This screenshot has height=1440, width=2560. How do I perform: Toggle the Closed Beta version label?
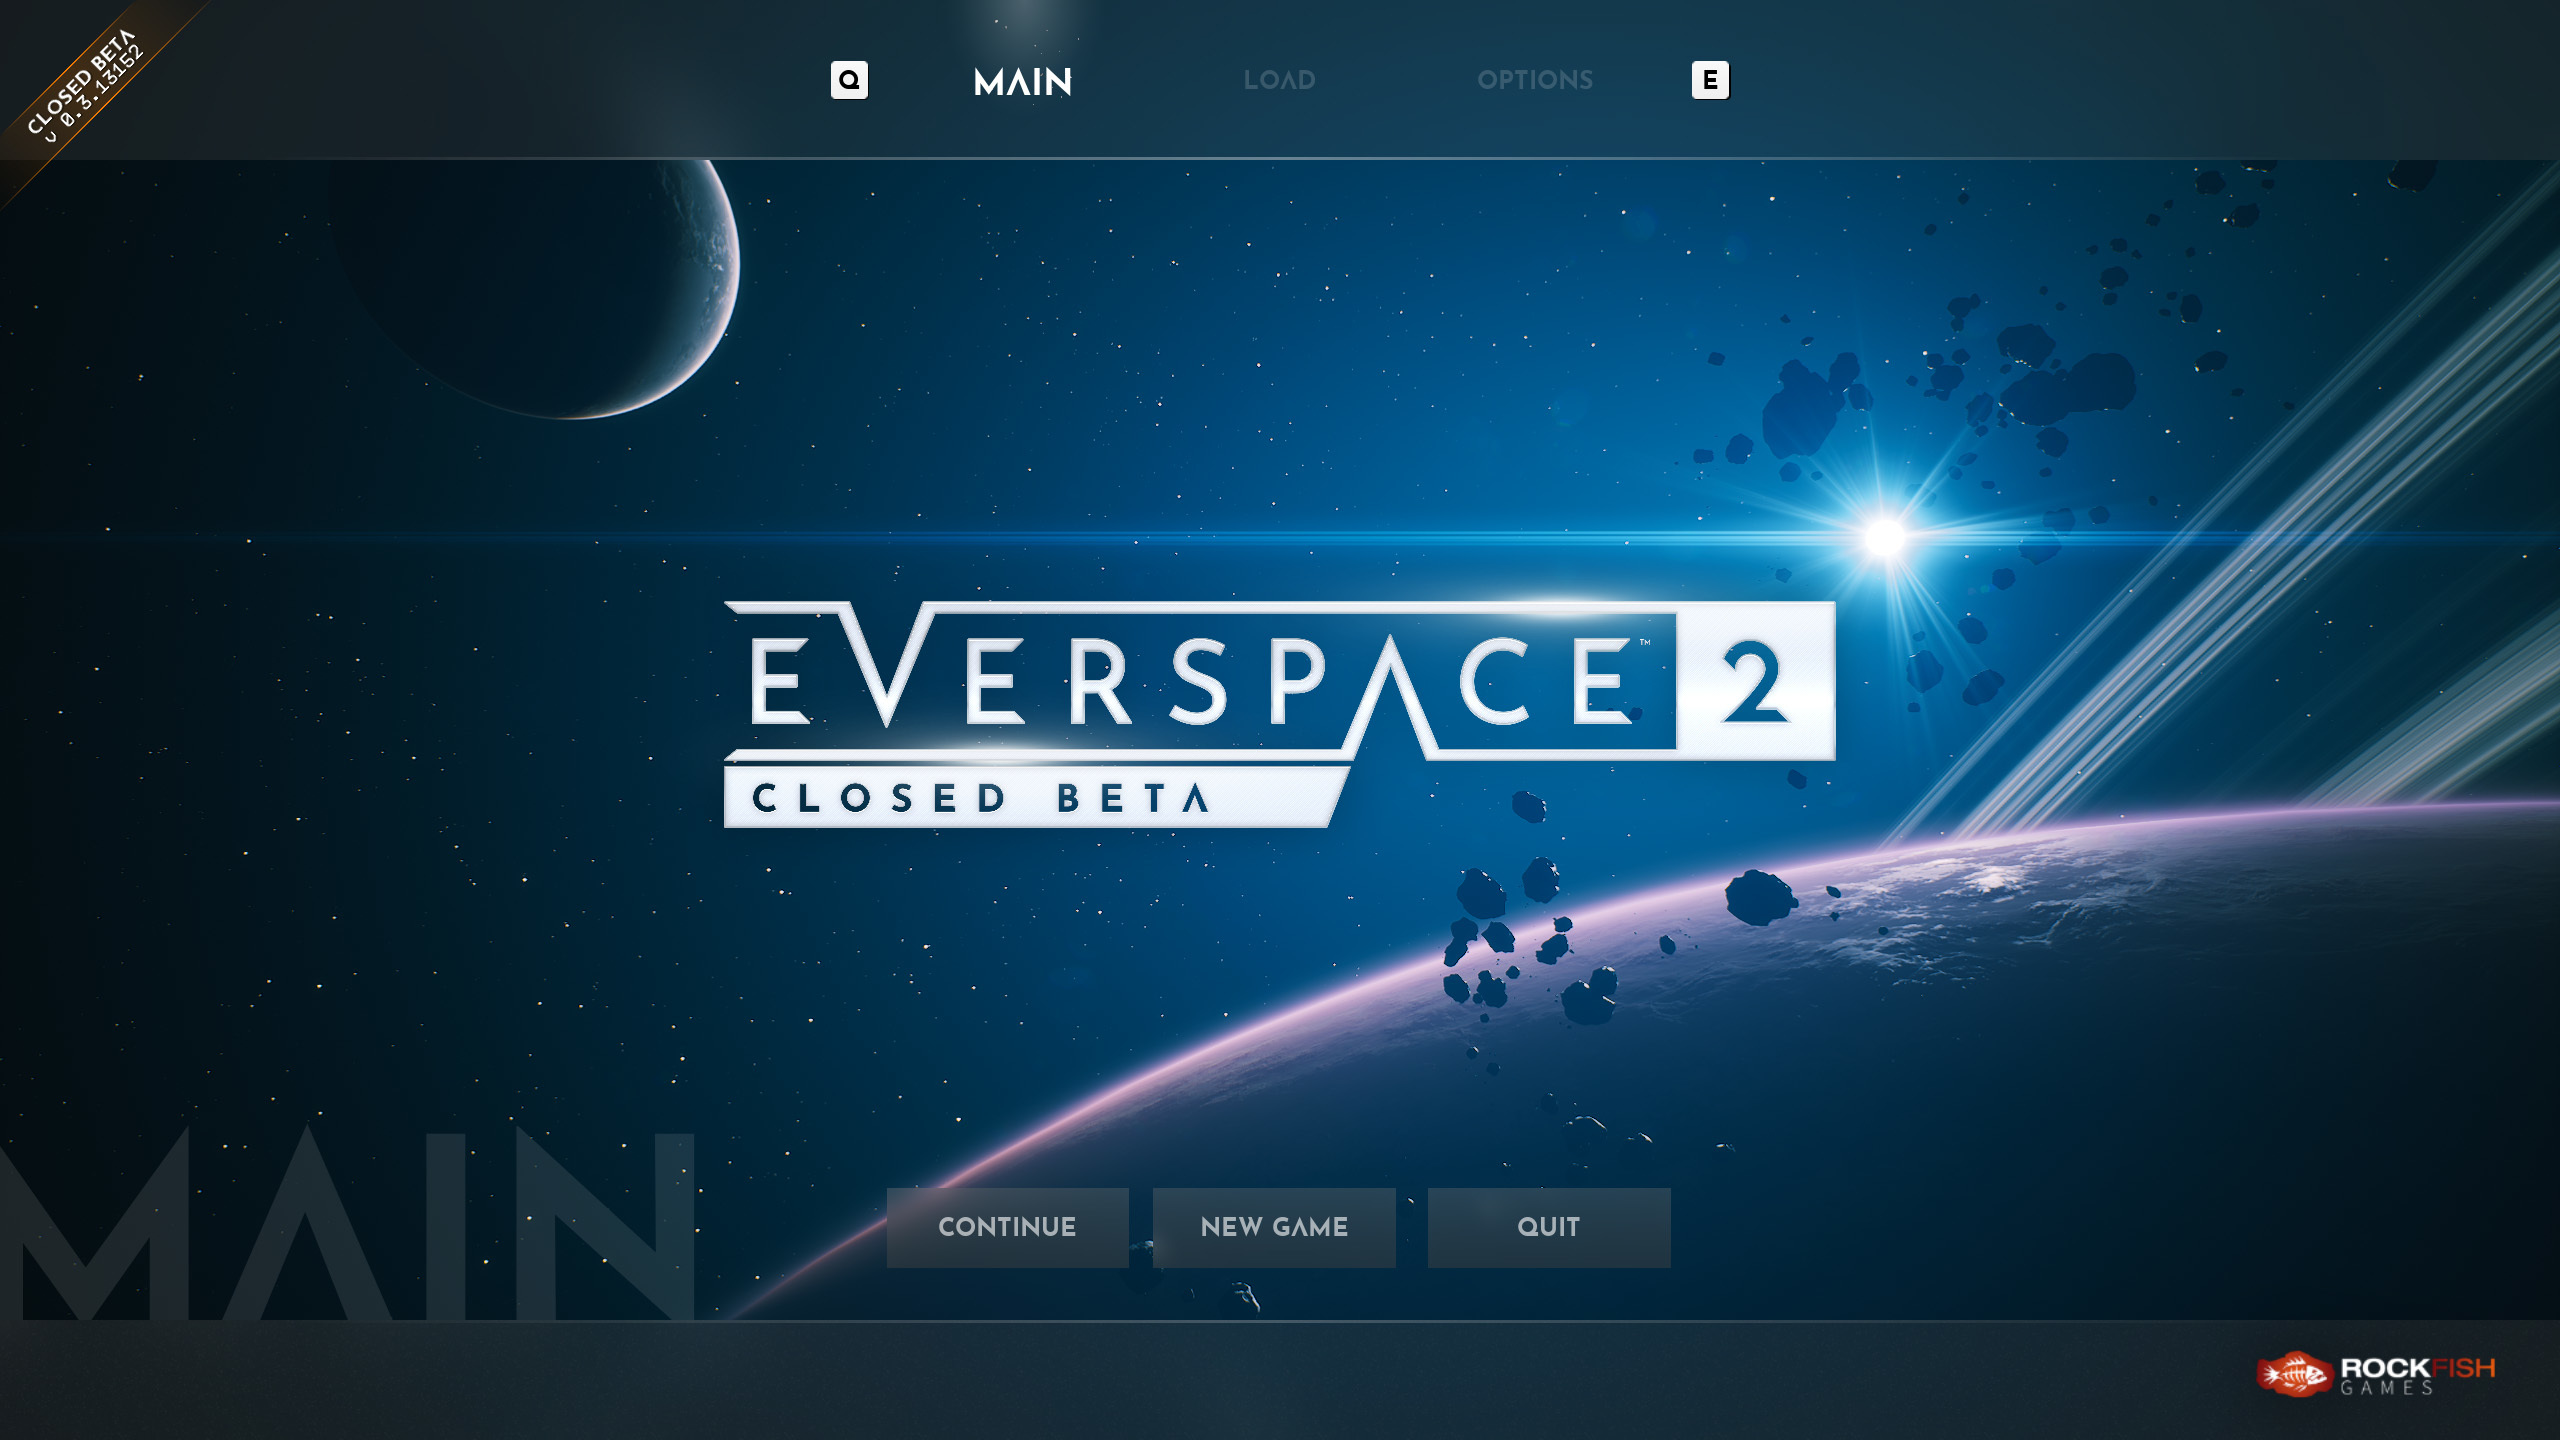click(70, 70)
